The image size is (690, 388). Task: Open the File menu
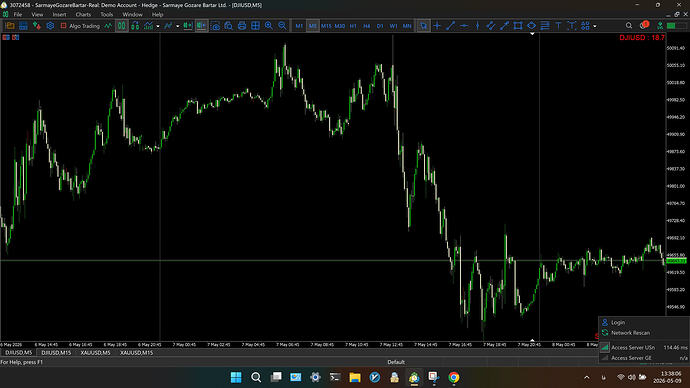point(18,15)
